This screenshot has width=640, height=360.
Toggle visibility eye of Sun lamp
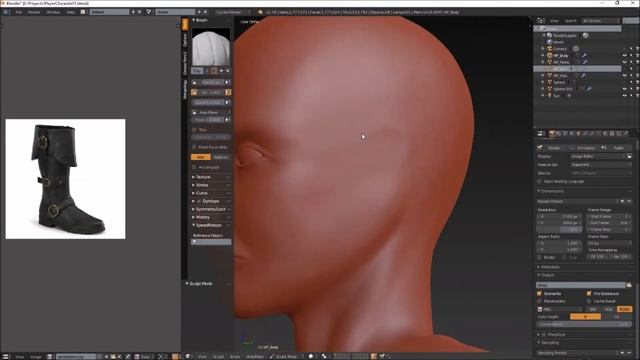624,96
